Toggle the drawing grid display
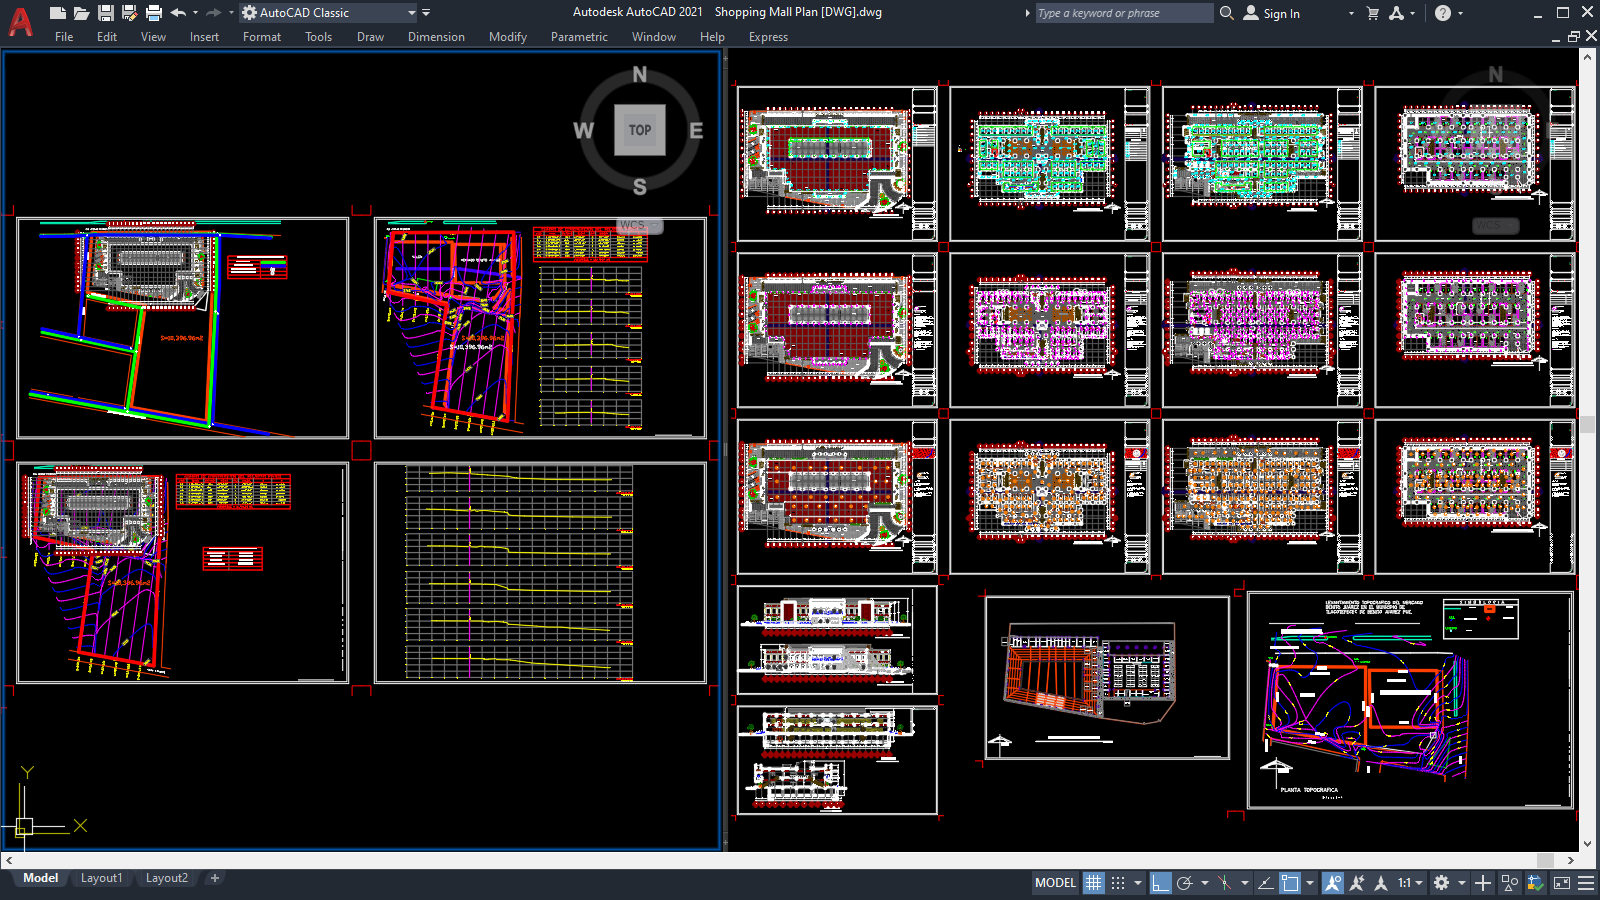 [1094, 883]
